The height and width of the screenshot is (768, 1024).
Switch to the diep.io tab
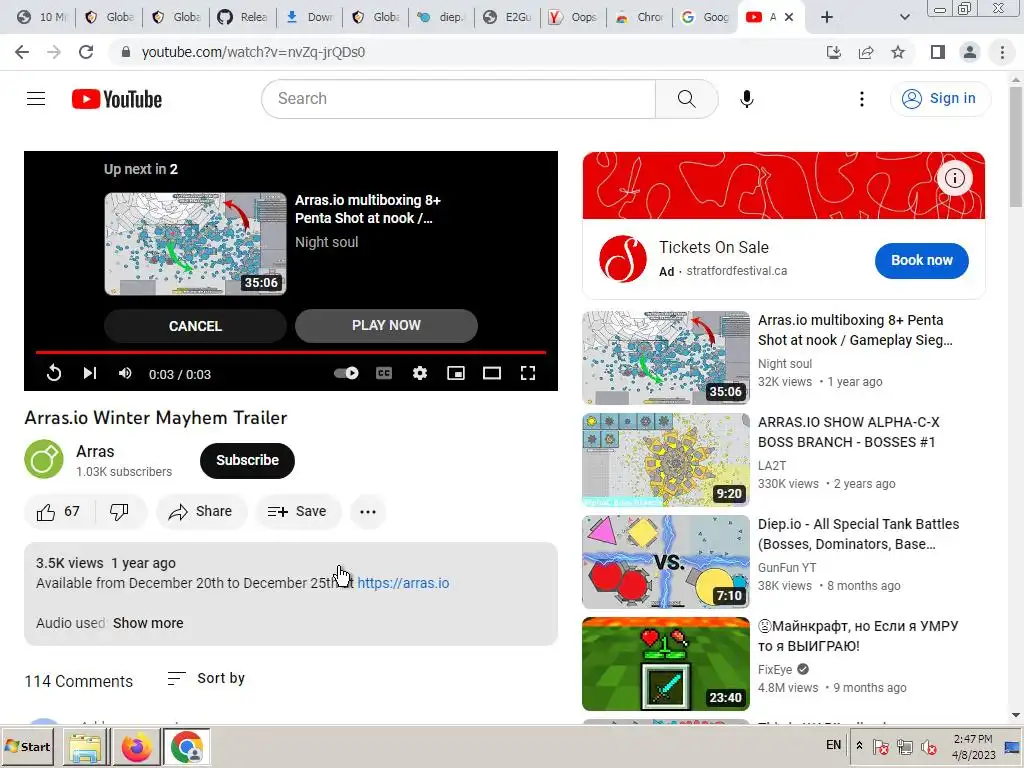click(443, 17)
